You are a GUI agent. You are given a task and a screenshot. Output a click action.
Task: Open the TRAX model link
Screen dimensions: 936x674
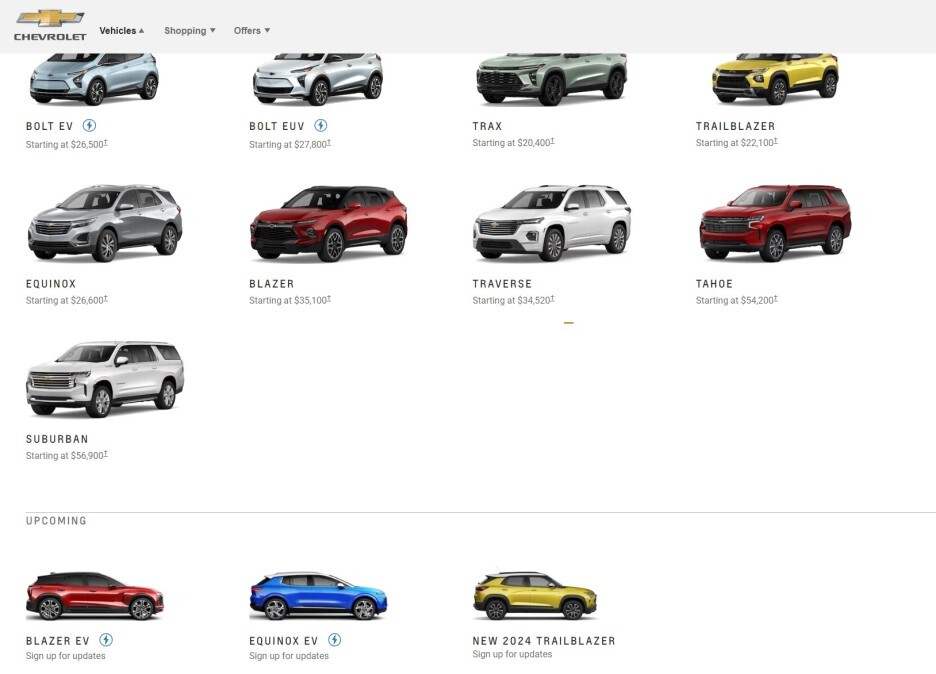click(x=487, y=126)
